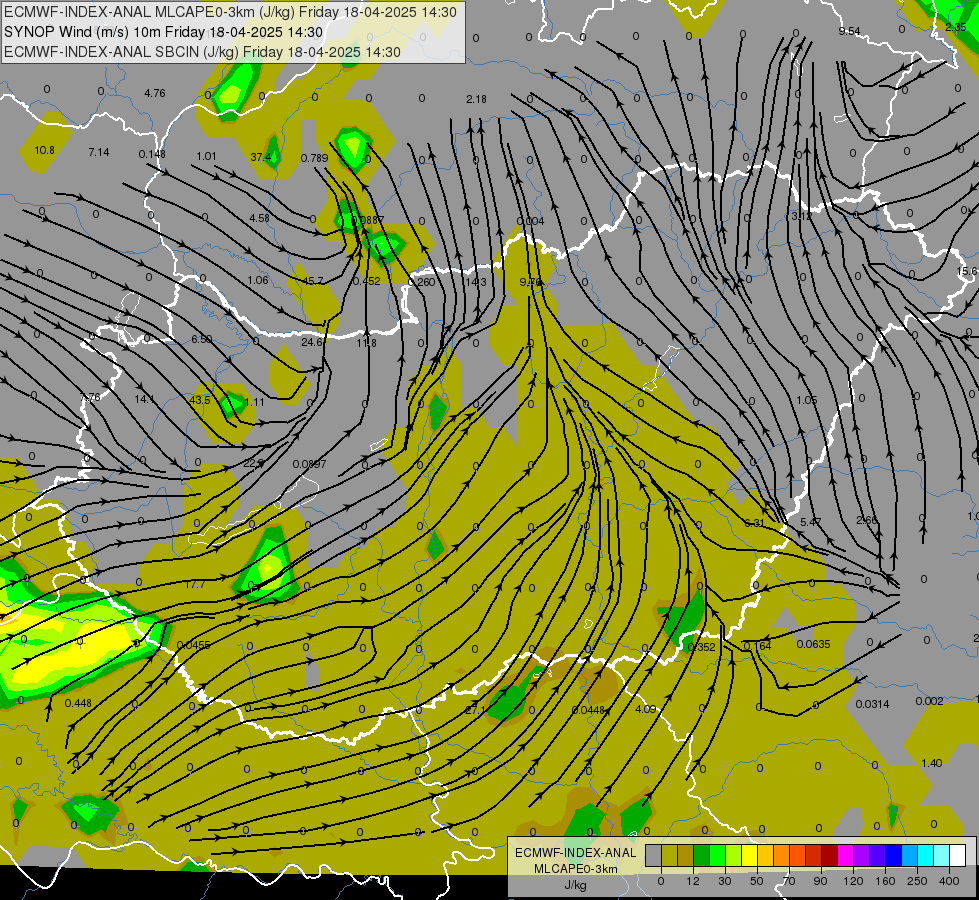
Task: Click the map value '9.54'
Action: (x=849, y=31)
